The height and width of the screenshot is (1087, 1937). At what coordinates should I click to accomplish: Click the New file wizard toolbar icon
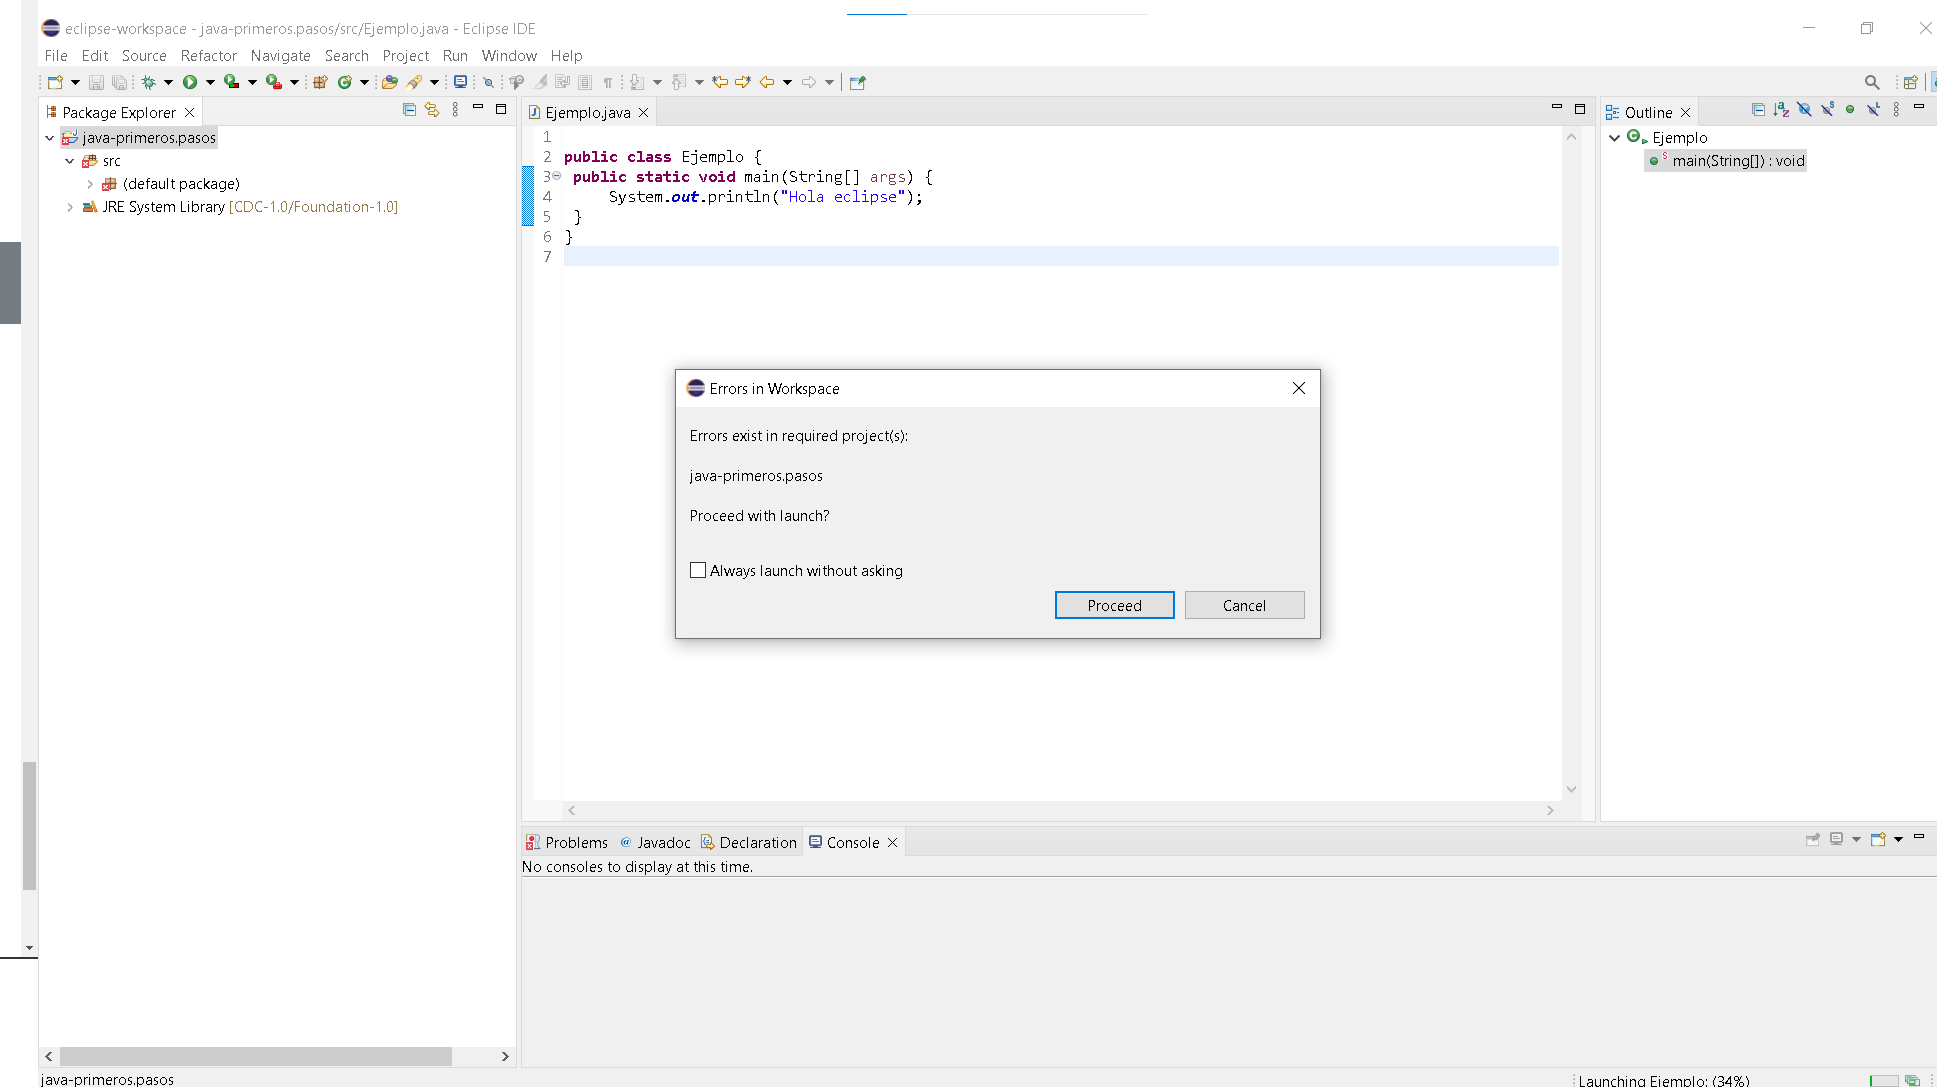tap(55, 82)
